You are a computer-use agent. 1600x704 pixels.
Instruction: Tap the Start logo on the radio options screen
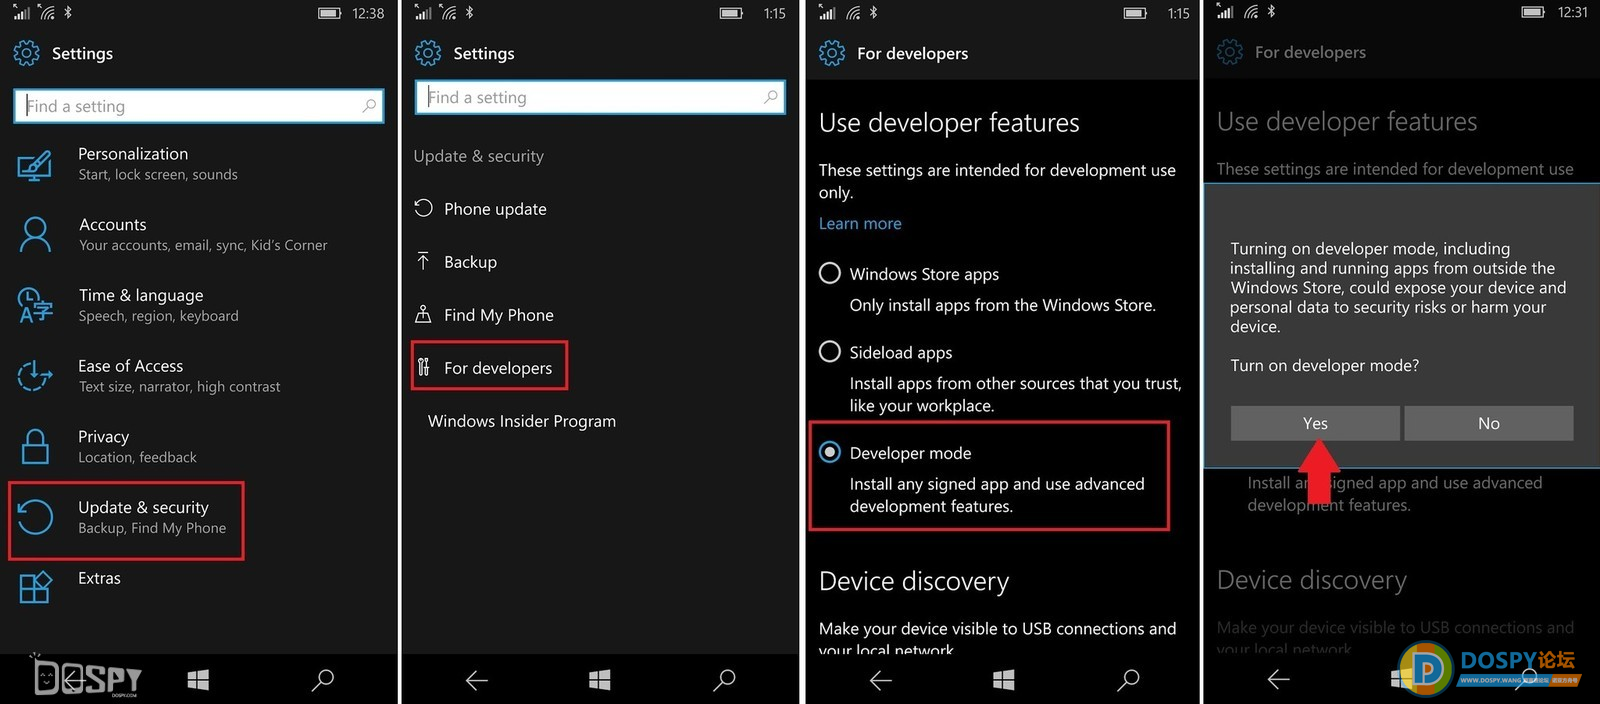(1004, 680)
